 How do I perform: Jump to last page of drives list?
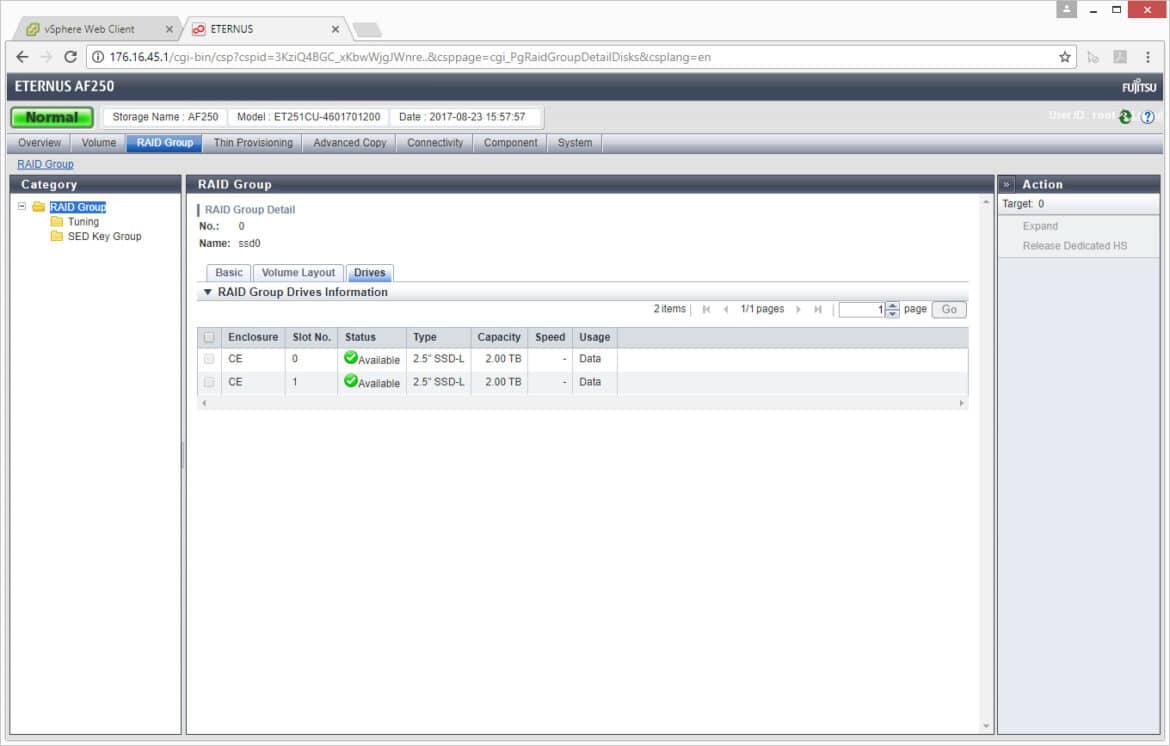818,309
